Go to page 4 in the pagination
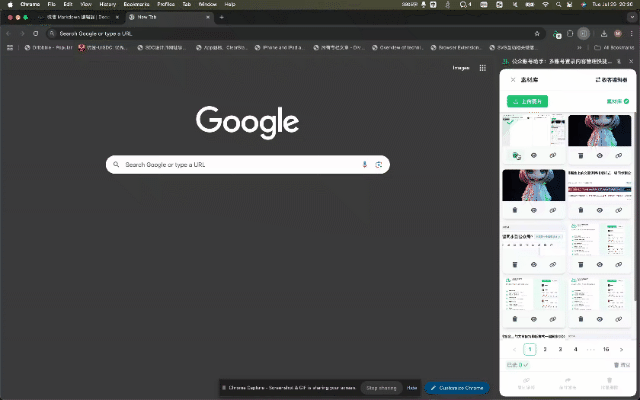The image size is (640, 400). coord(576,349)
